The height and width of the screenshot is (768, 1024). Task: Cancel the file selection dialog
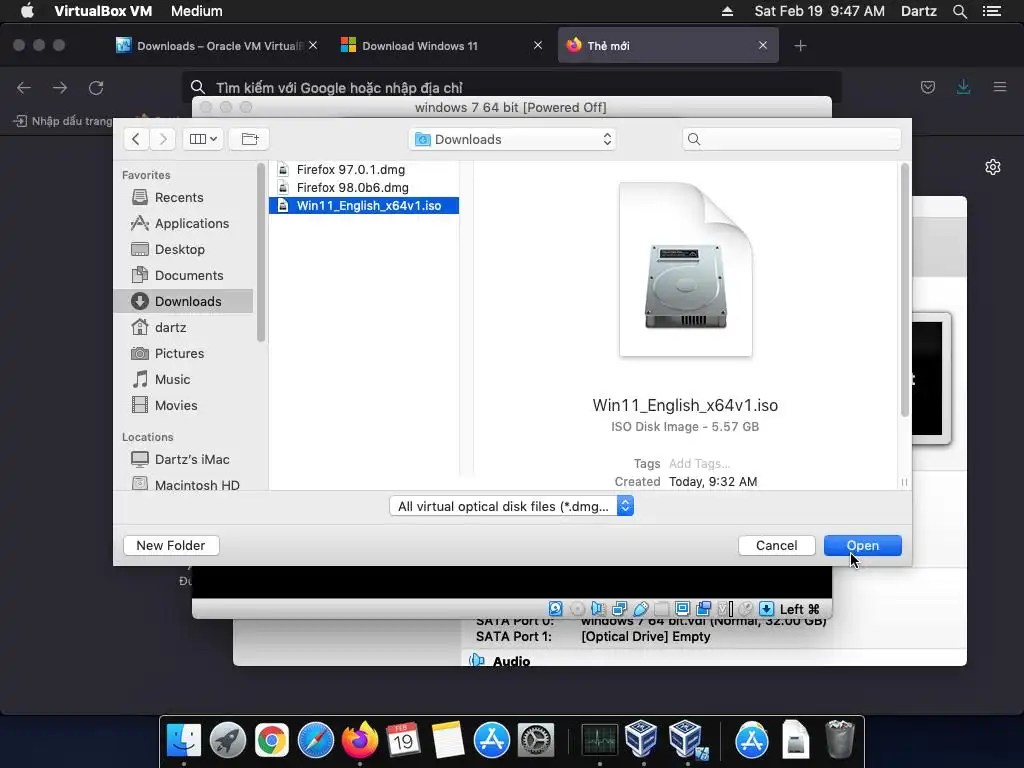[776, 545]
